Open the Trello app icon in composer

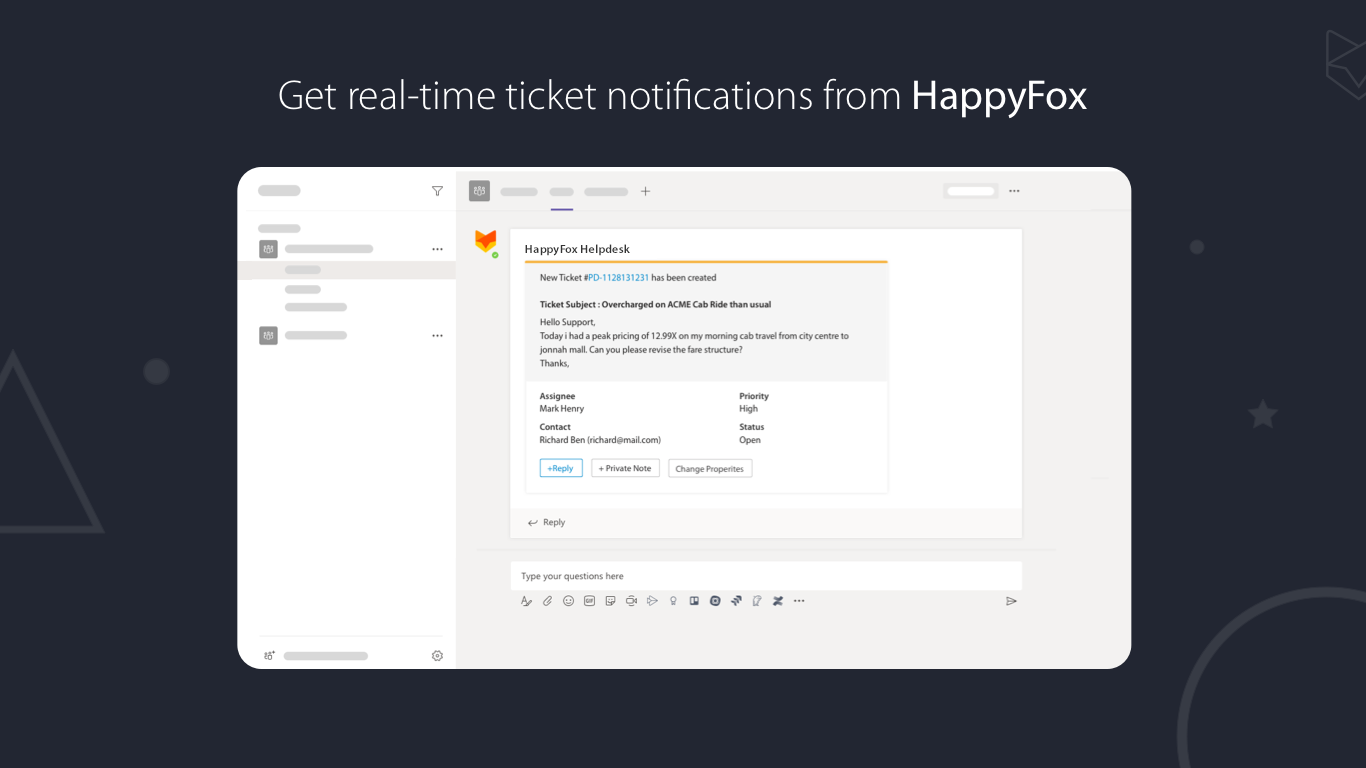click(x=694, y=601)
